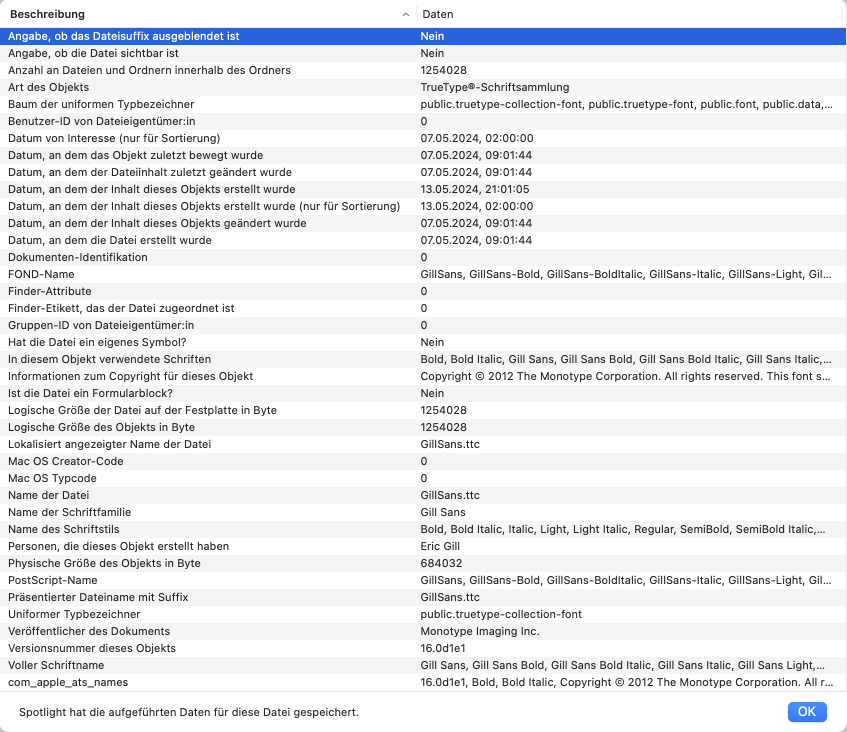Select the 'com_apple_ats_names' row
The height and width of the screenshot is (732, 847).
click(424, 683)
